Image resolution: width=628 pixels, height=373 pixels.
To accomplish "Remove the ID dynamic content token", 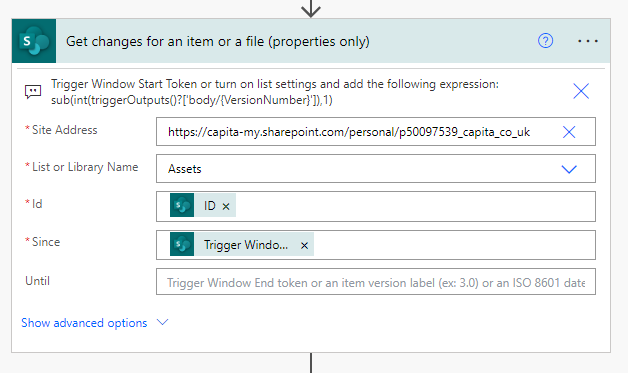I will click(x=226, y=206).
